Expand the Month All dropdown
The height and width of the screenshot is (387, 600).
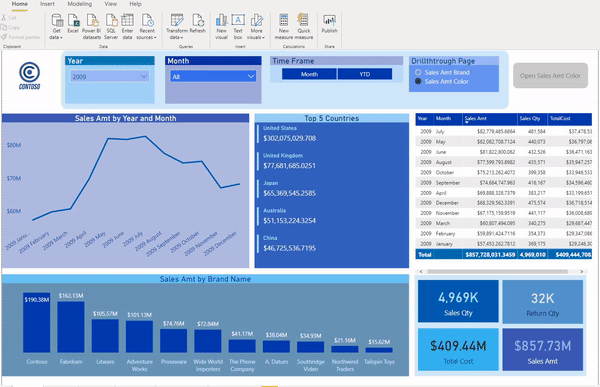[213, 77]
